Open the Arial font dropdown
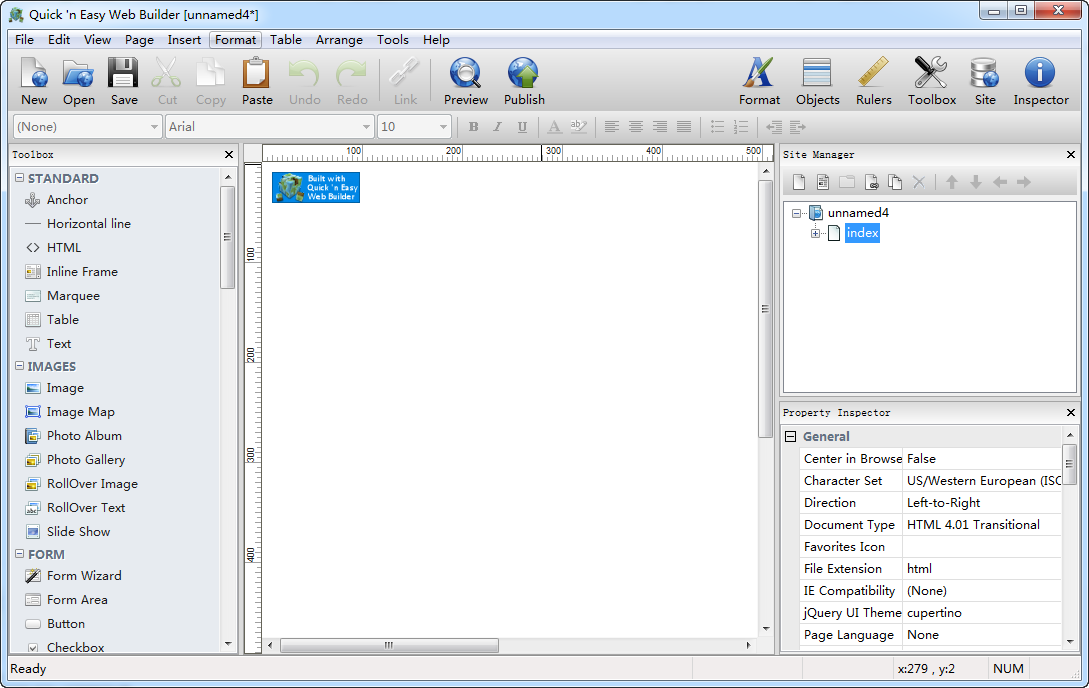Screen dimensions: 1089x688 366,127
